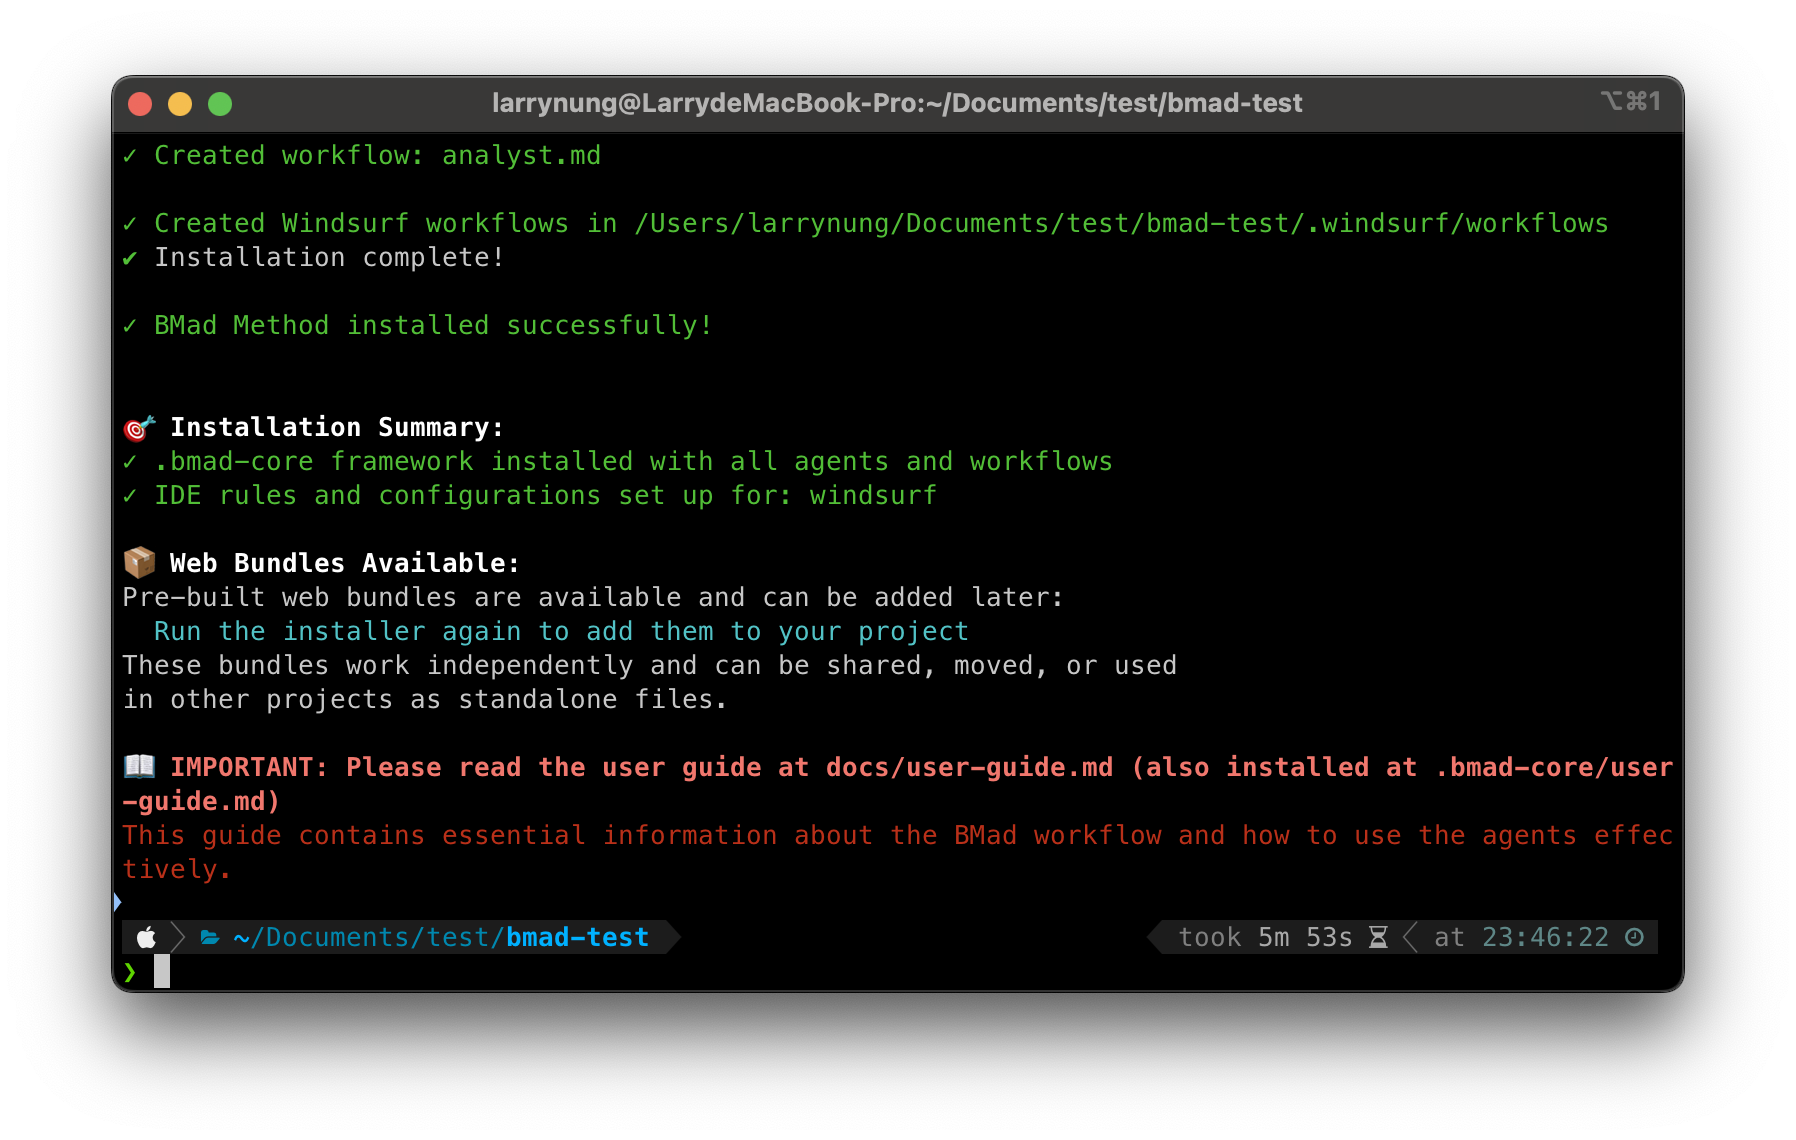Click the checkmark before 'IDE rules'
The image size is (1796, 1140).
130,496
